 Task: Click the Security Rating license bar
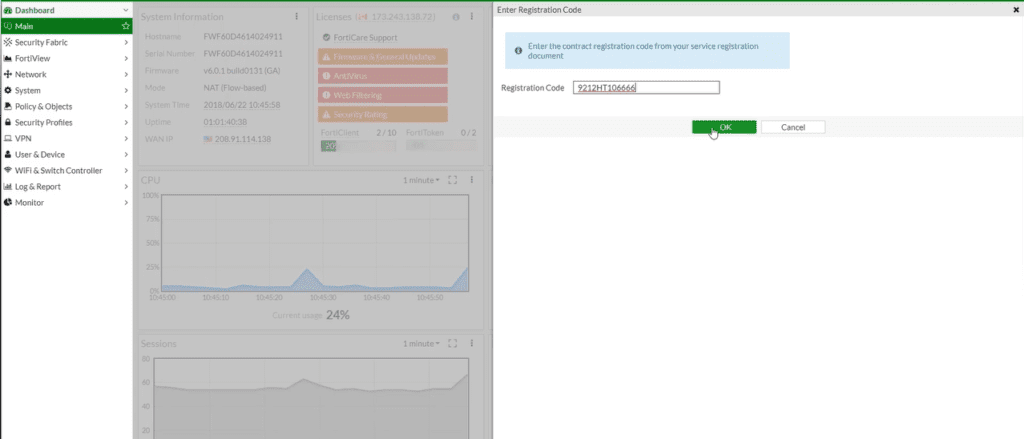[x=383, y=114]
